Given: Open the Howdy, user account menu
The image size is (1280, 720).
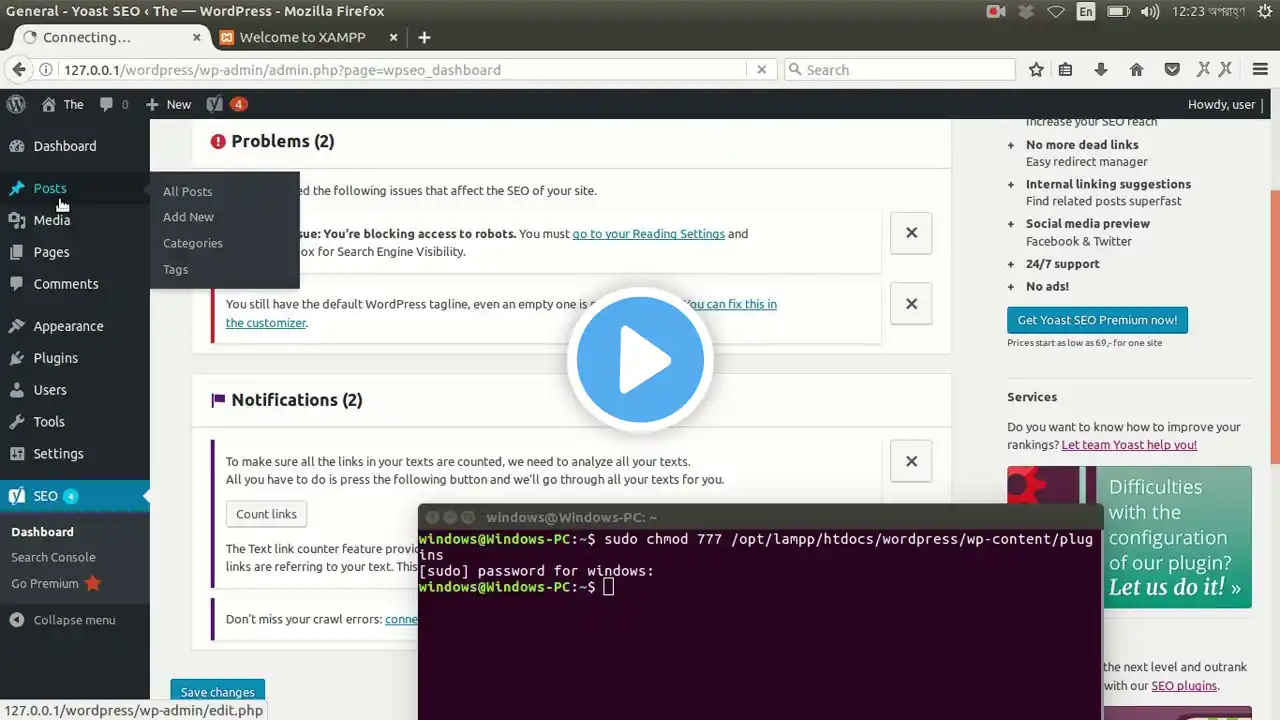Looking at the screenshot, I should [x=1222, y=104].
